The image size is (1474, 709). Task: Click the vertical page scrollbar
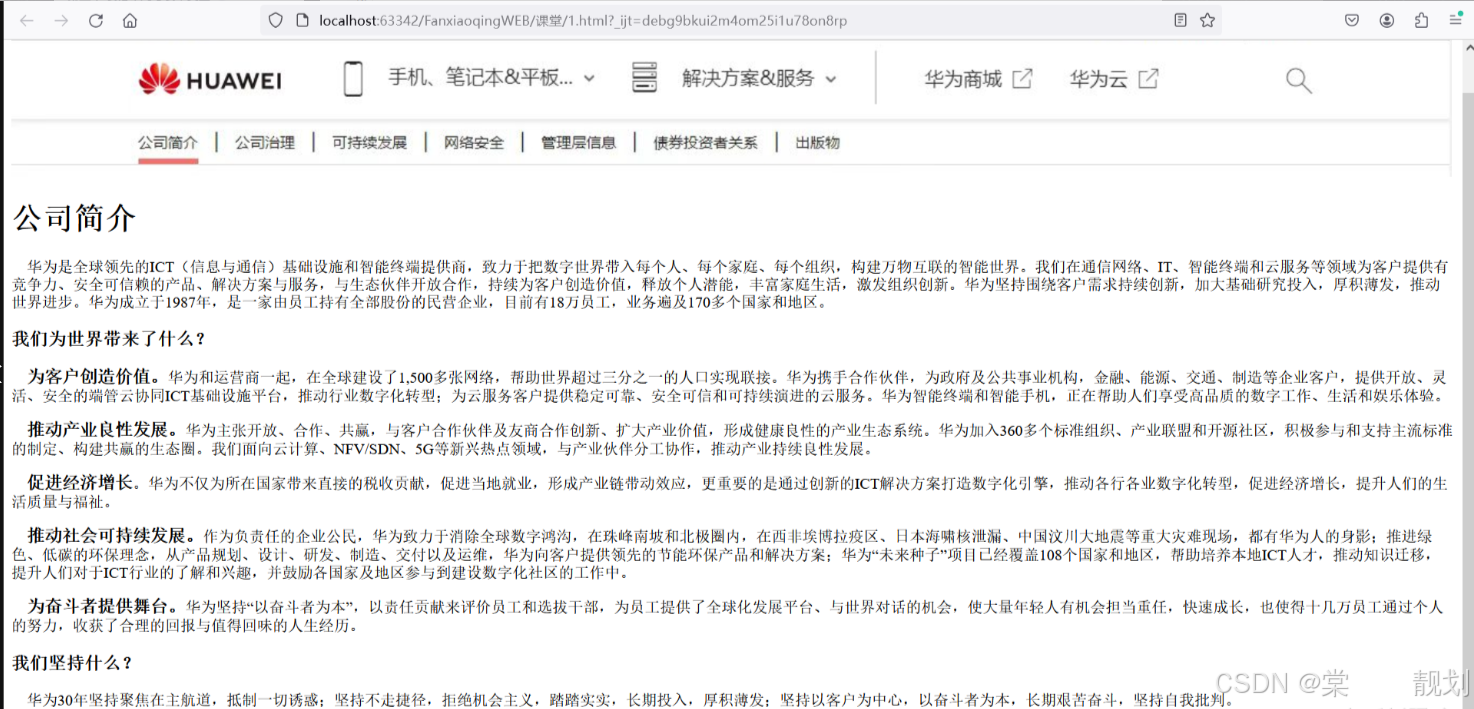[1467, 374]
